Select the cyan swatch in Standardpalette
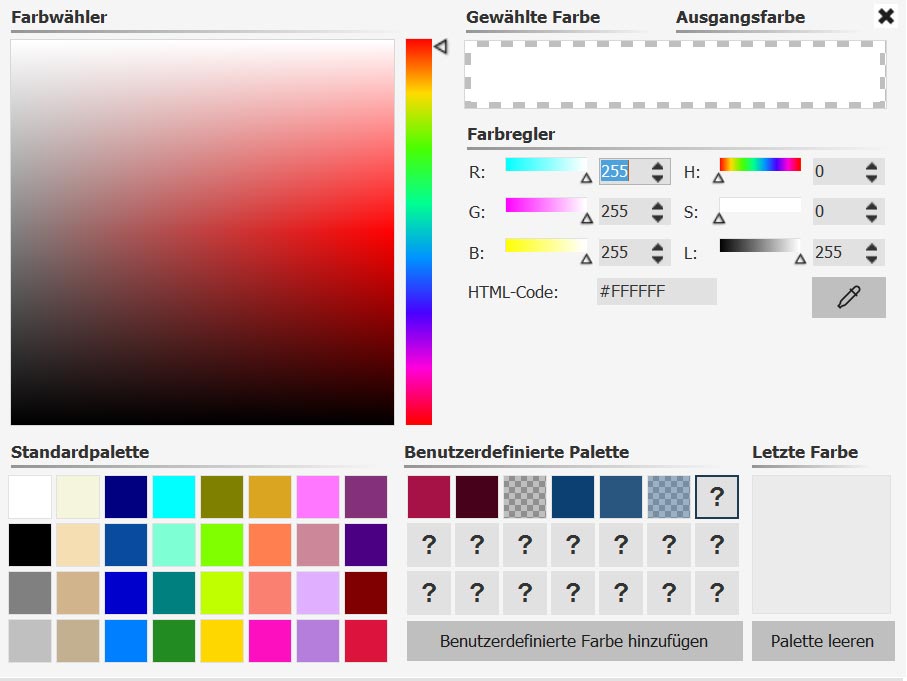 tap(174, 497)
